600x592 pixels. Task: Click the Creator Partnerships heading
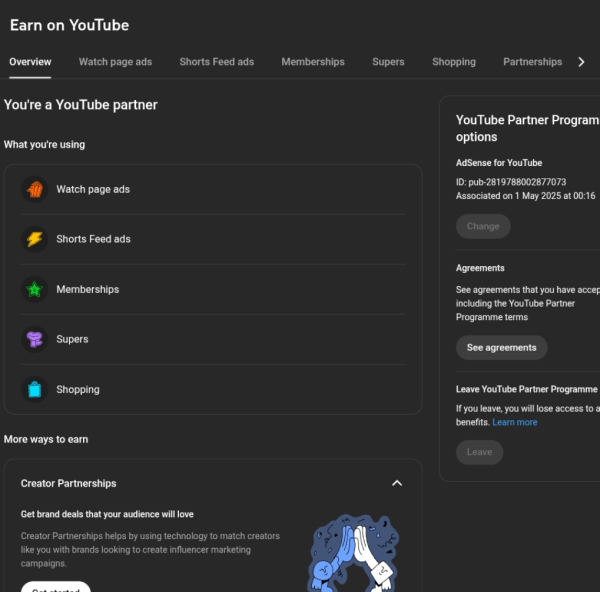coord(68,483)
